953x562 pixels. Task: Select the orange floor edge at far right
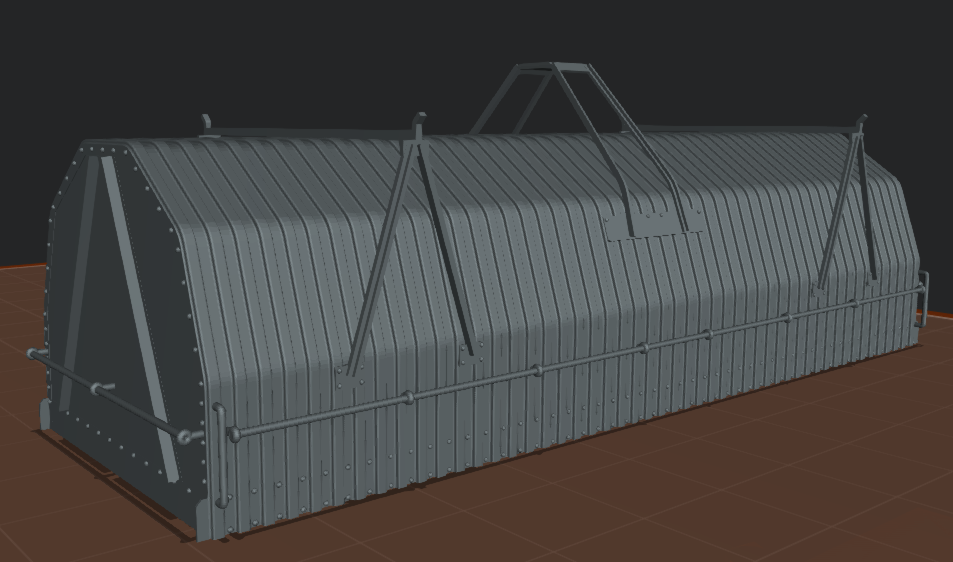click(x=940, y=316)
